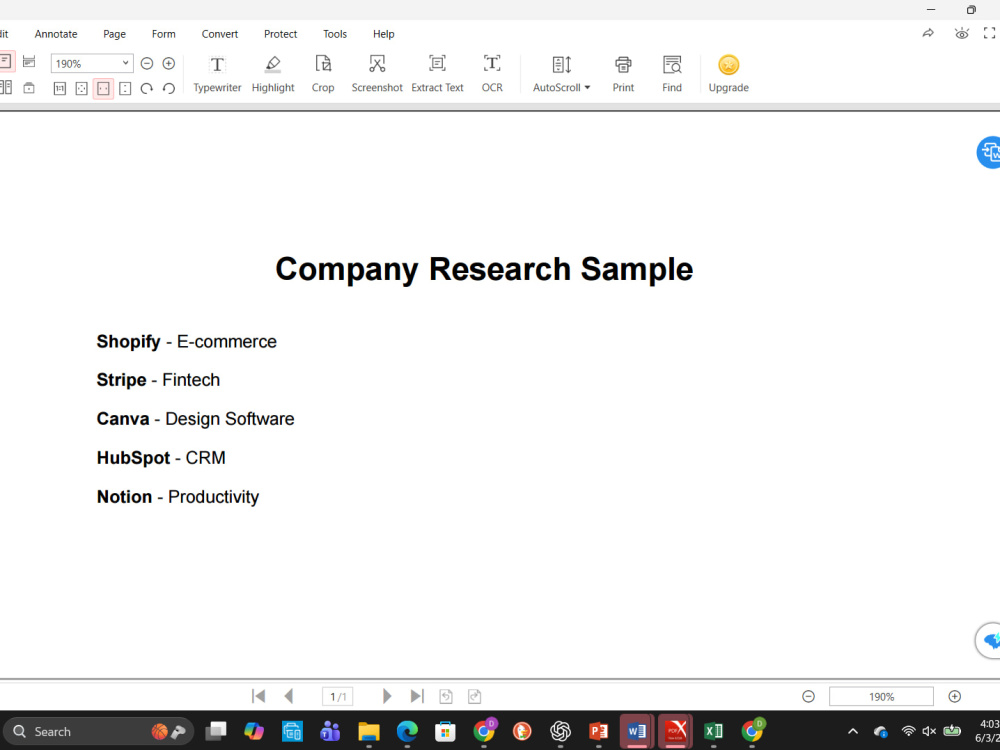Click the 'HubSpot - CRM' line
This screenshot has height=750, width=1000.
161,457
